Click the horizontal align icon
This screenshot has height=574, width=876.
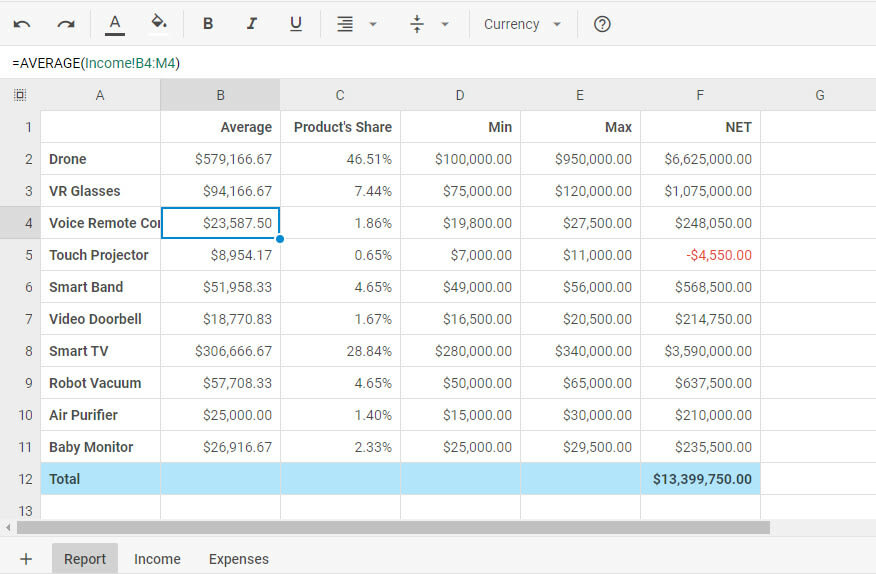tap(345, 24)
